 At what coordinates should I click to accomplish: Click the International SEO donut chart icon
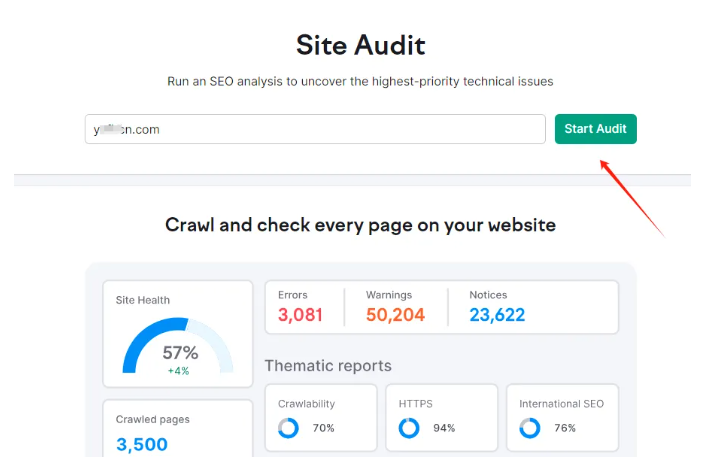(529, 428)
